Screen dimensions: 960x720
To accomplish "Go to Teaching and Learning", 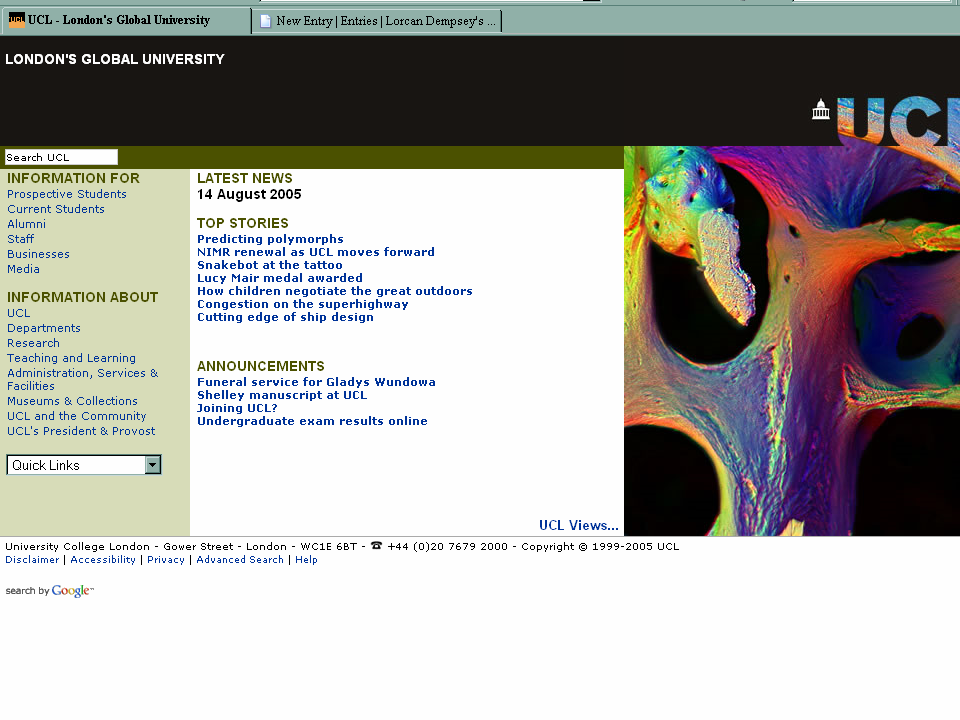I will tap(71, 358).
